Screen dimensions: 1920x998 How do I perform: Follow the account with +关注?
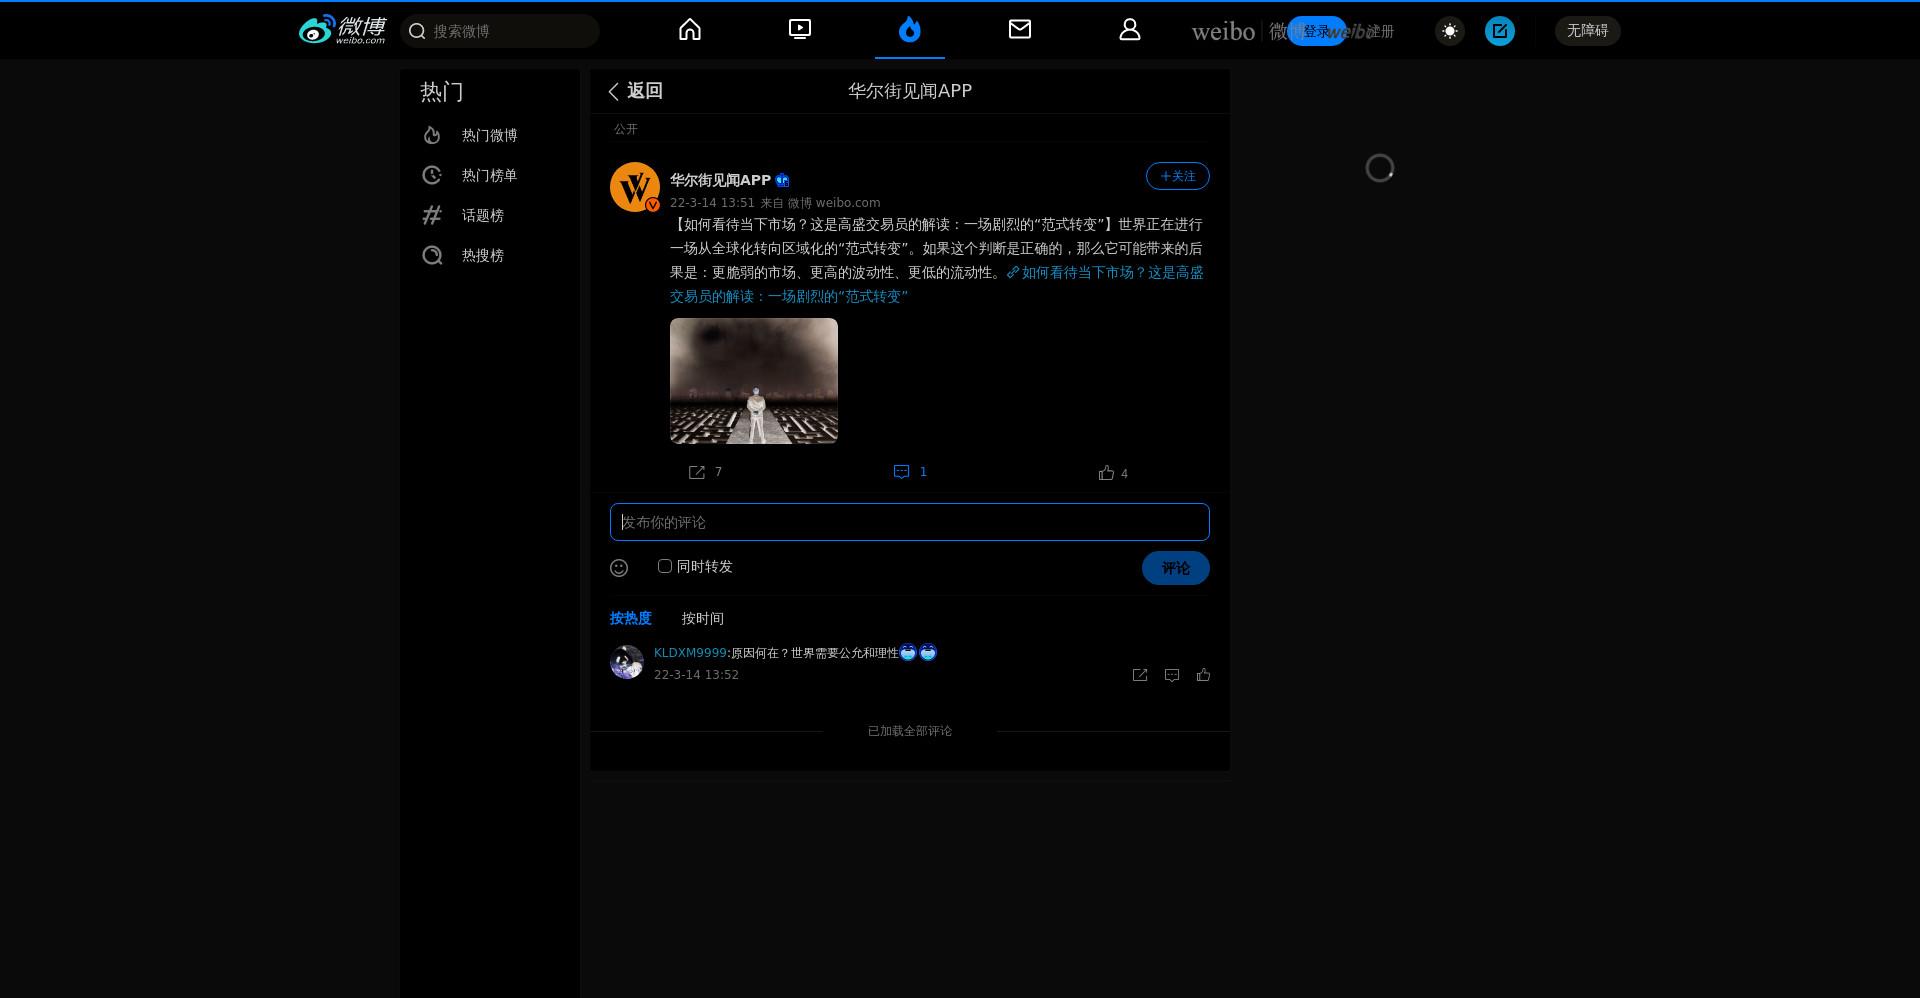click(1178, 176)
